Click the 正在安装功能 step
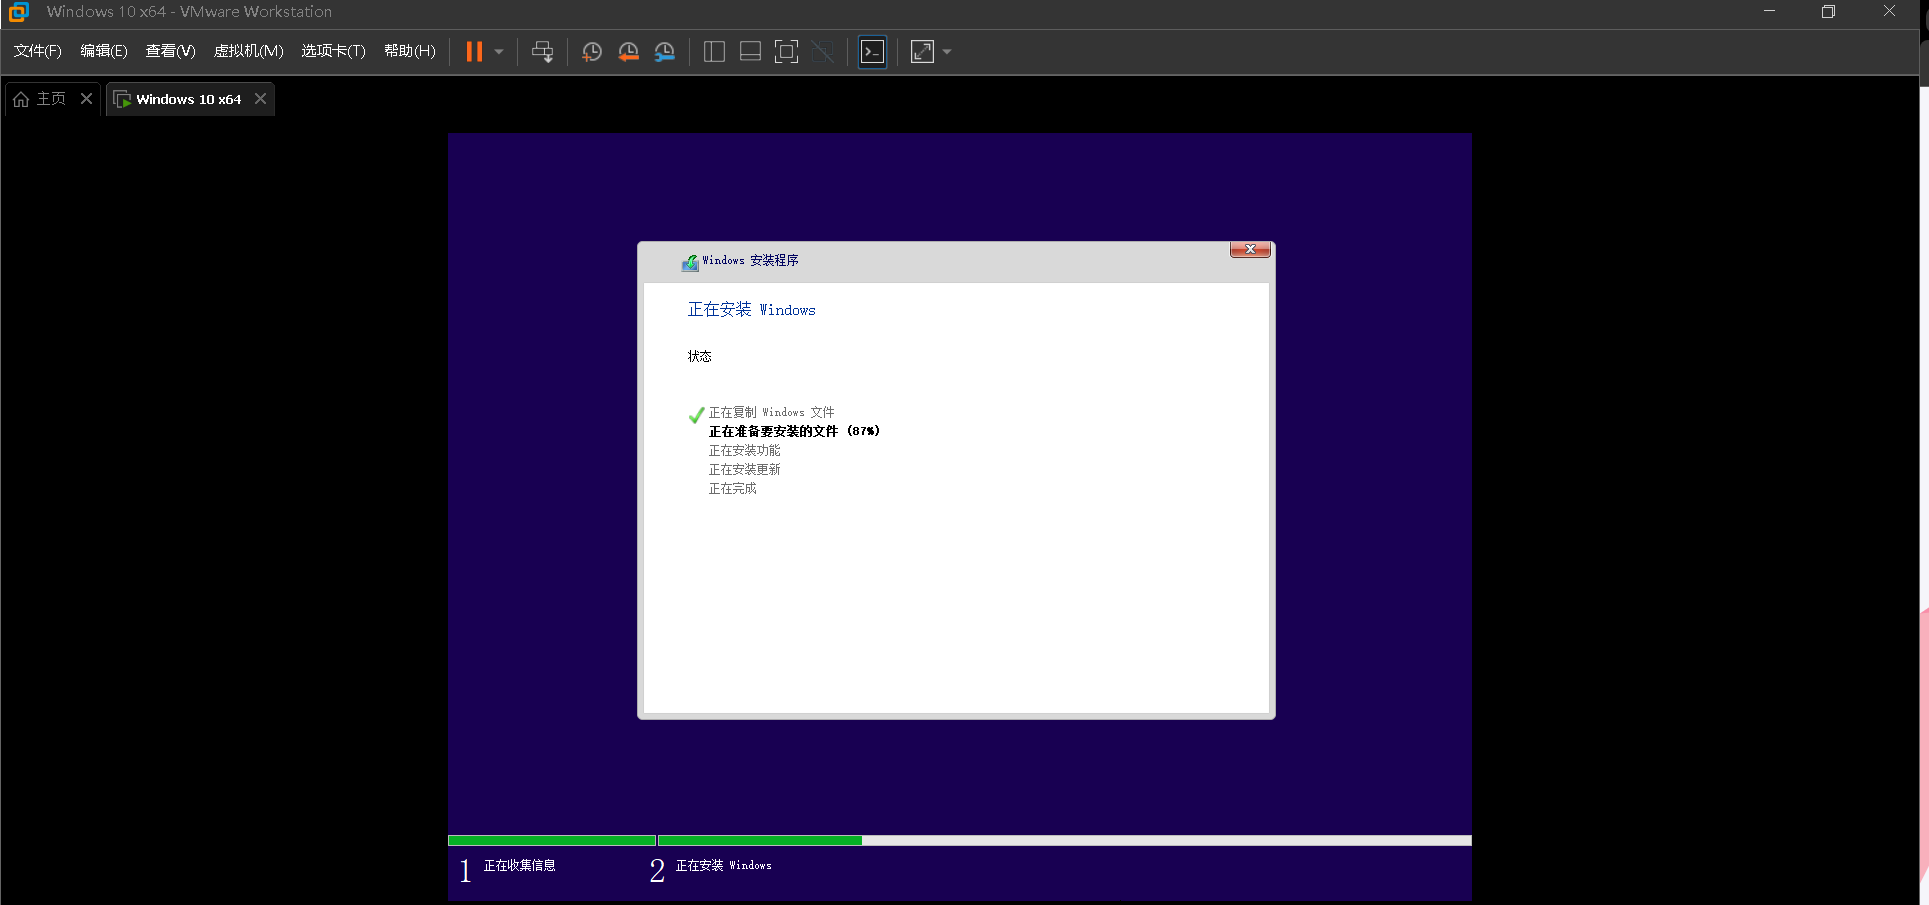The height and width of the screenshot is (905, 1929). pos(744,450)
